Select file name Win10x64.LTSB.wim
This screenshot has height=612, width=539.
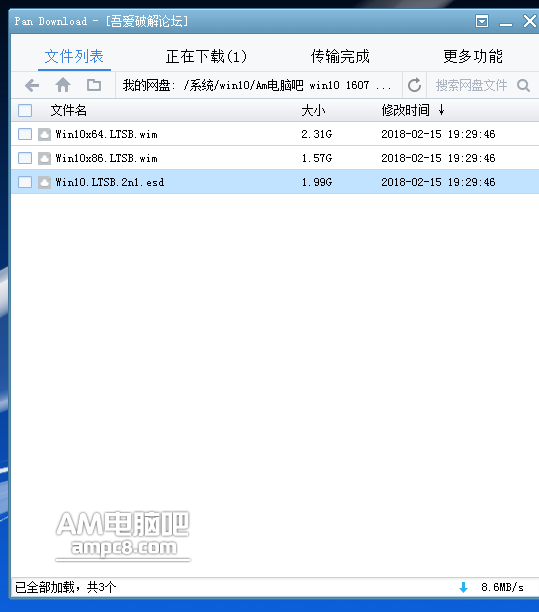click(x=106, y=134)
